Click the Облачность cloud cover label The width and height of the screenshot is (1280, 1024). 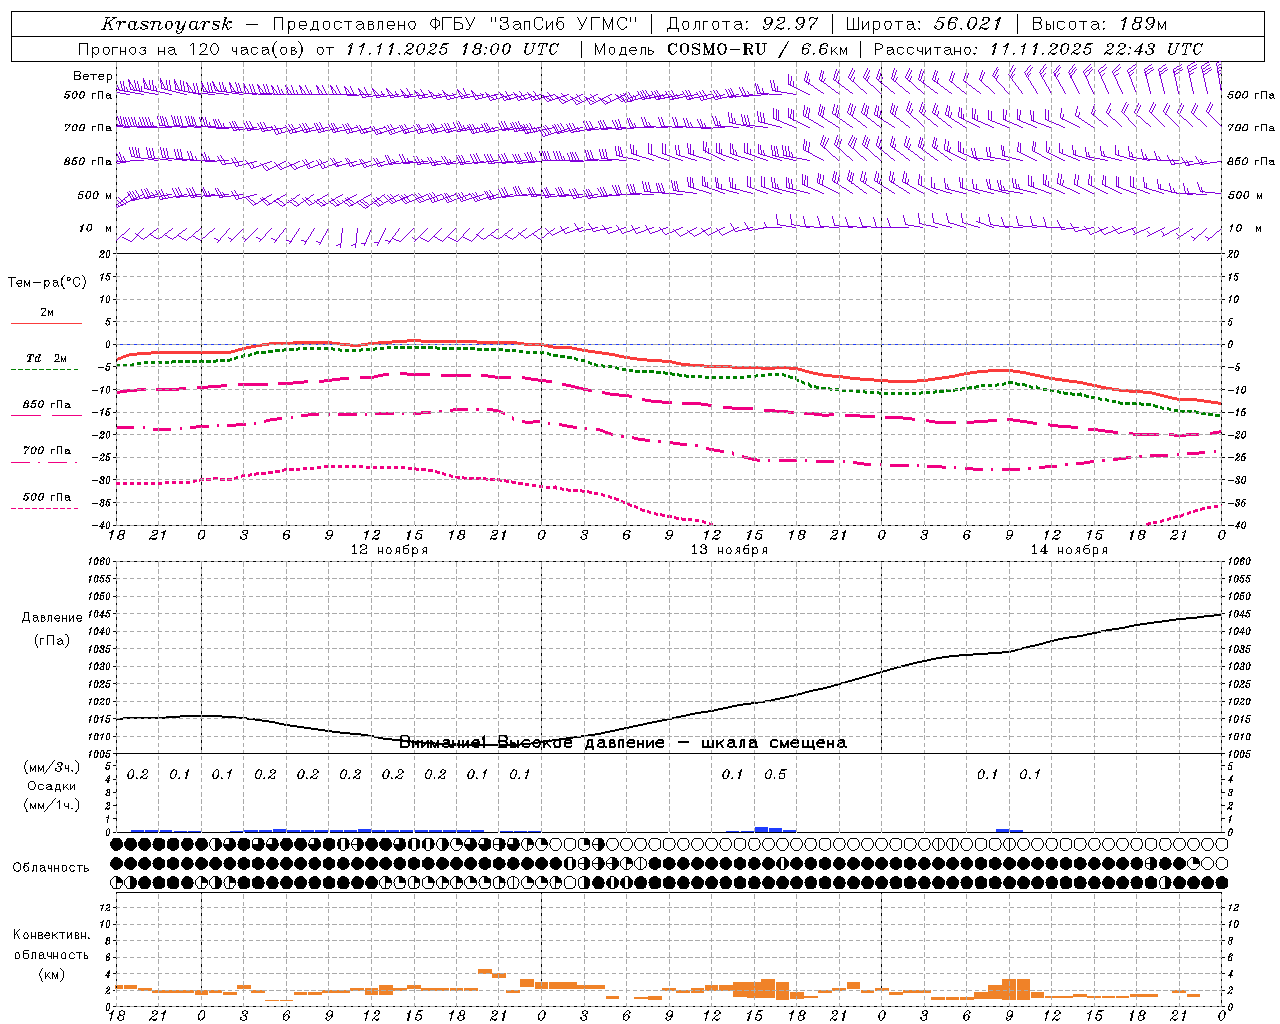pos(51,867)
